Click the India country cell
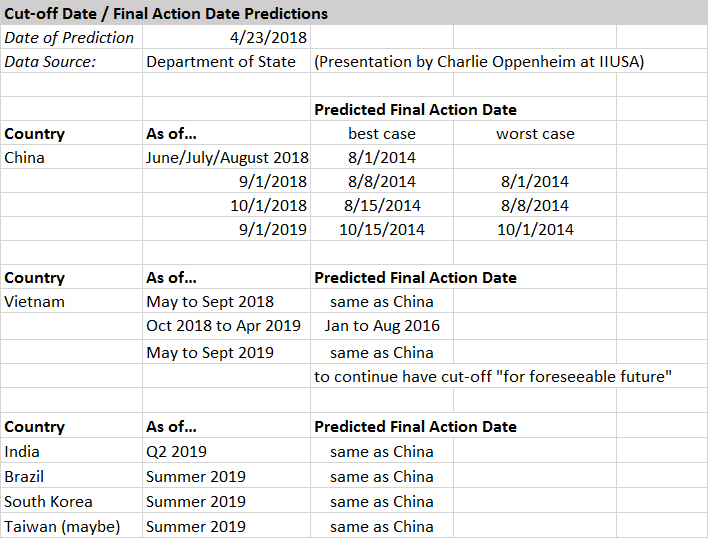The image size is (708, 538). coord(23,452)
